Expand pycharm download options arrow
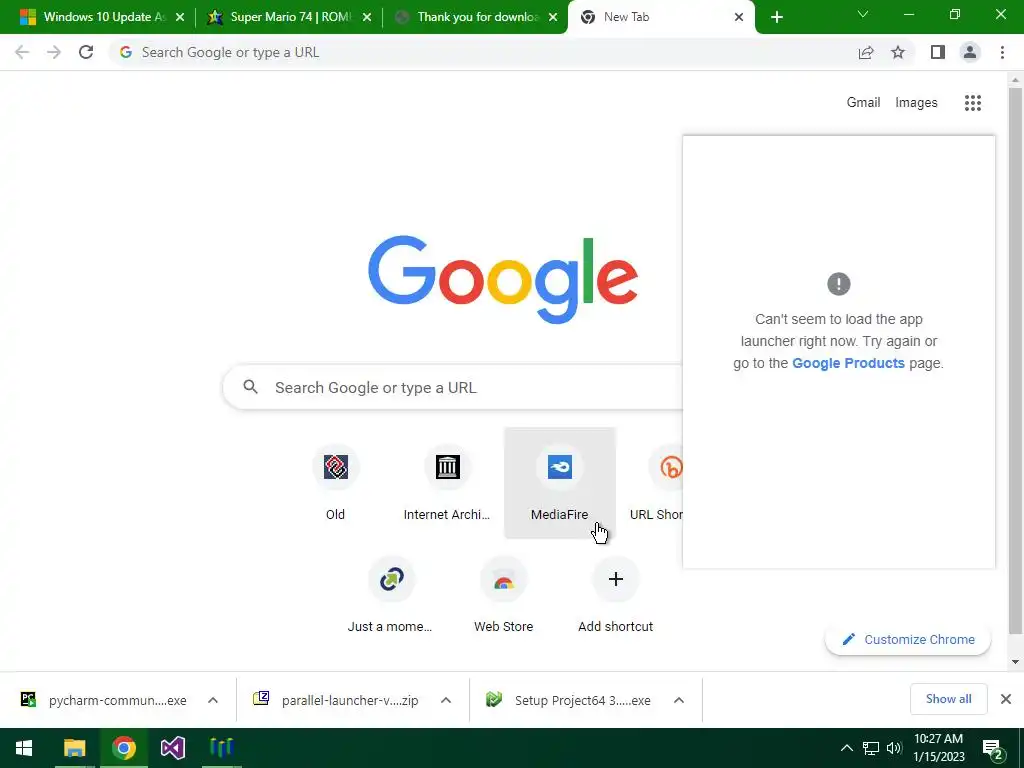This screenshot has height=768, width=1024. pyautogui.click(x=213, y=700)
